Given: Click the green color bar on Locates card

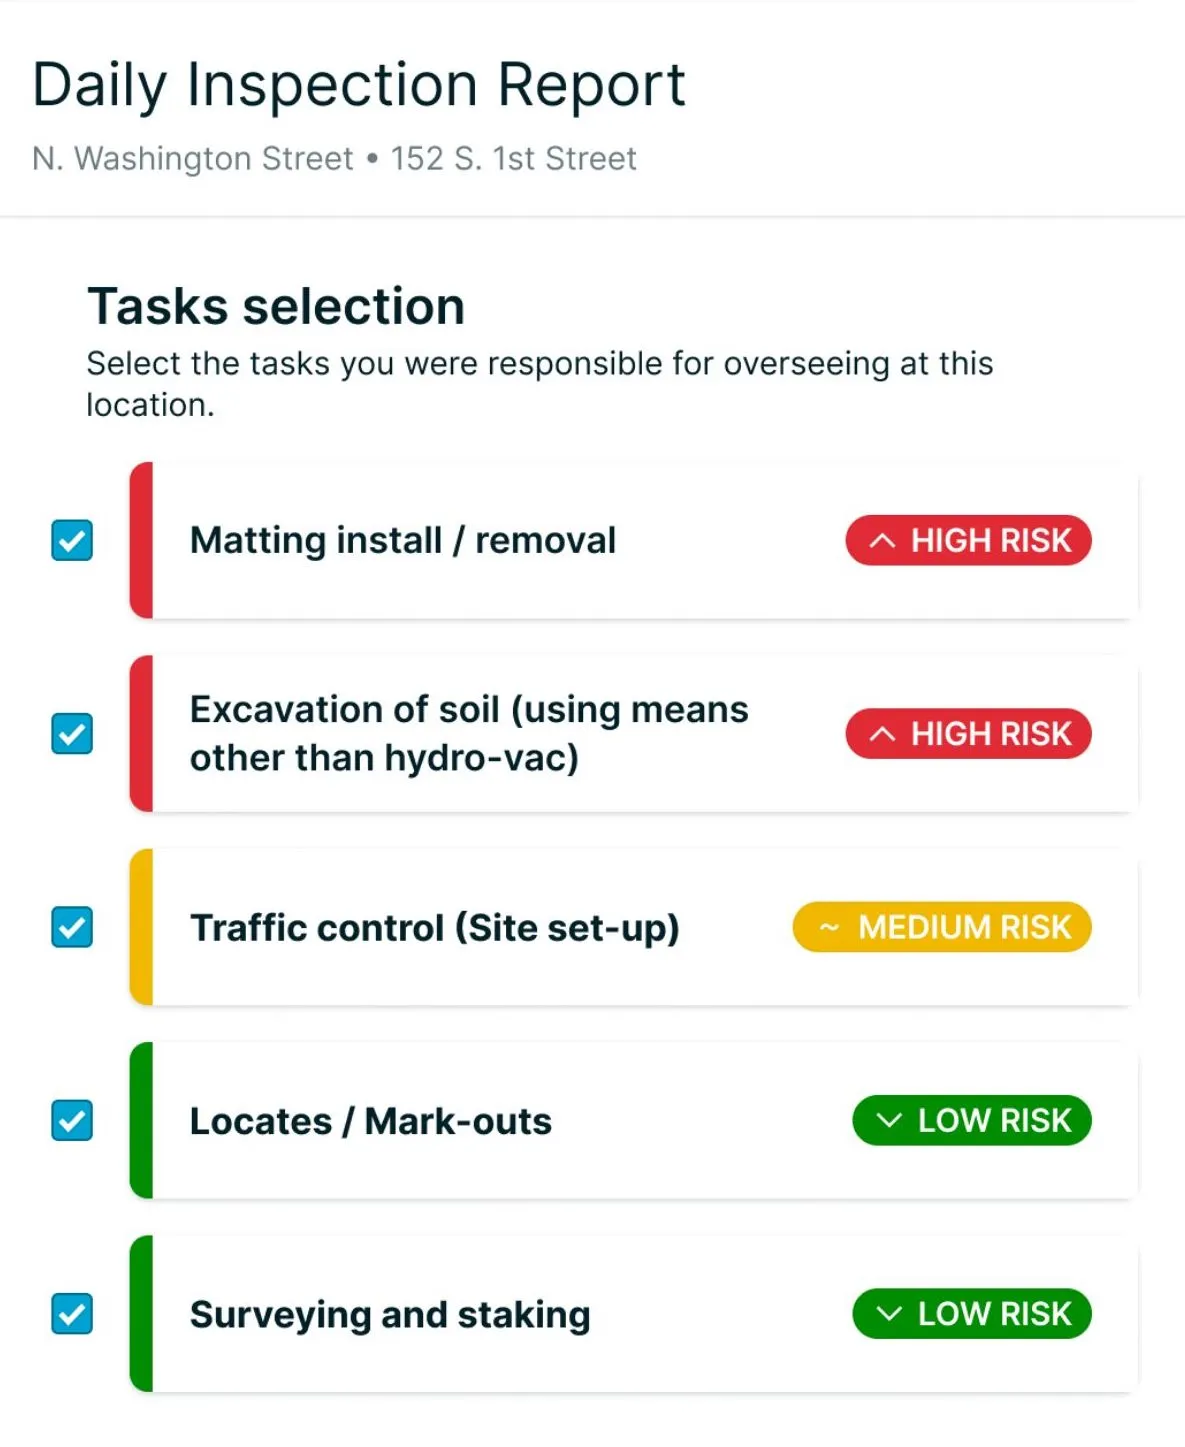Looking at the screenshot, I should [142, 1121].
